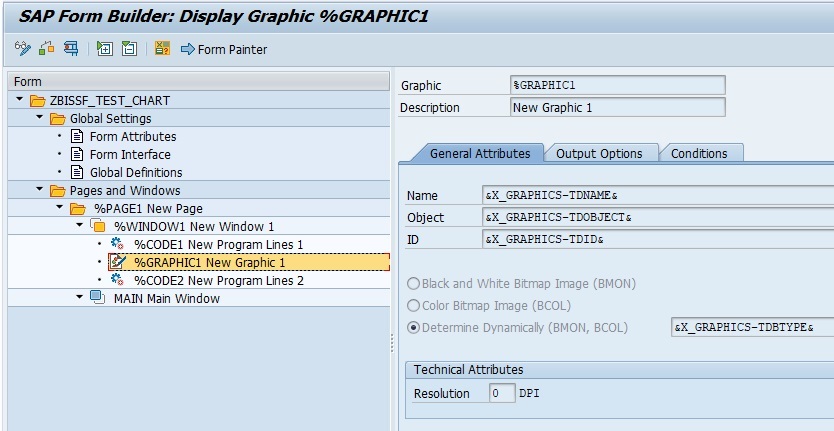Click the Description field New Graphic 1
834x431 pixels.
(618, 107)
